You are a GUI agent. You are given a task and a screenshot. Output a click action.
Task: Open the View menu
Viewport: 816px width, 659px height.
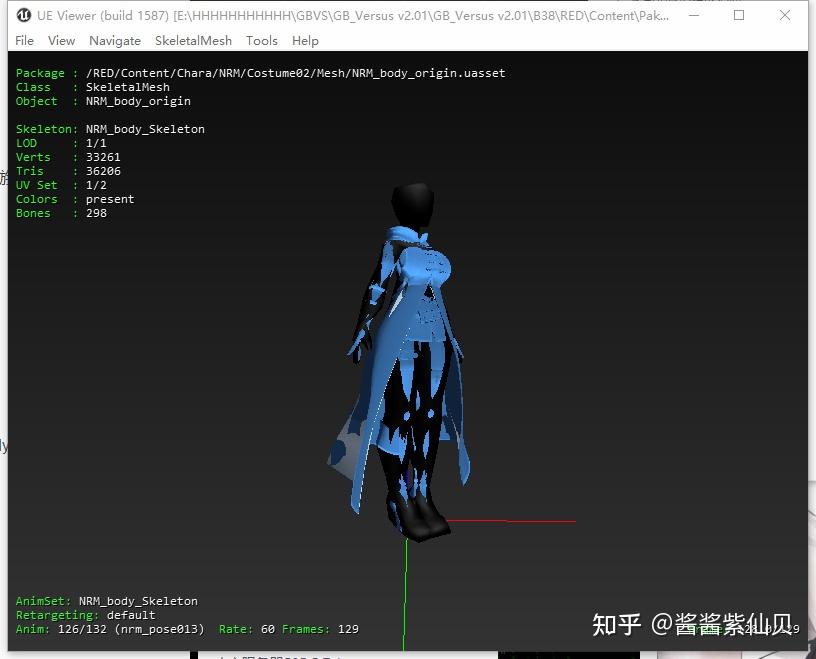[61, 41]
